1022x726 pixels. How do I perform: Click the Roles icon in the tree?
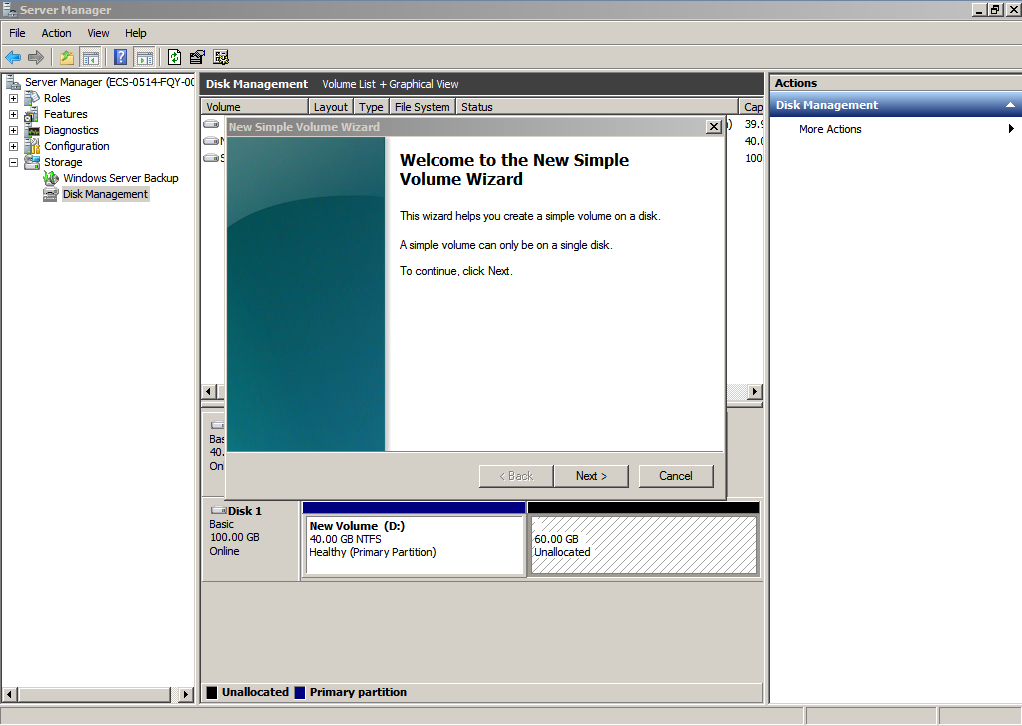32,98
